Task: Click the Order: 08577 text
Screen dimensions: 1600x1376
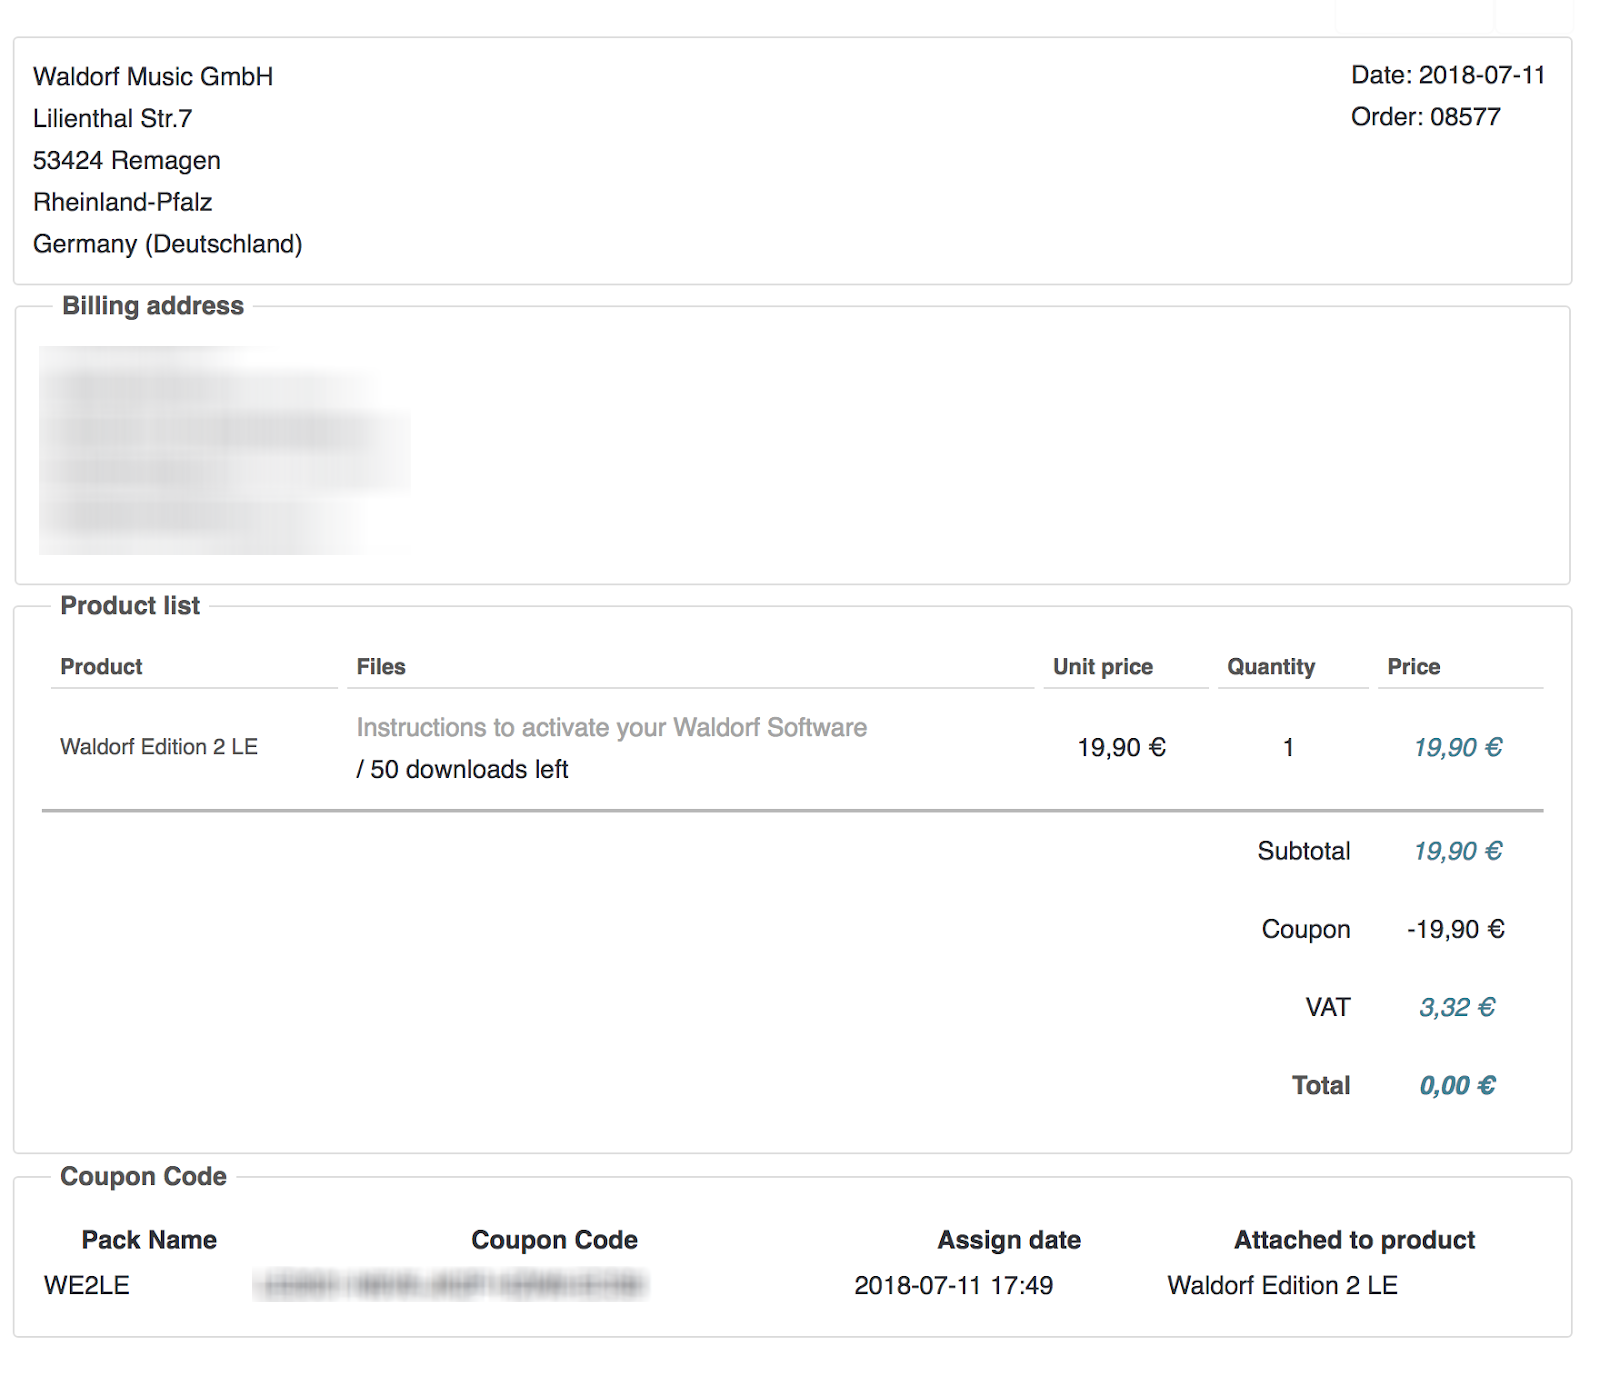Action: coord(1425,117)
